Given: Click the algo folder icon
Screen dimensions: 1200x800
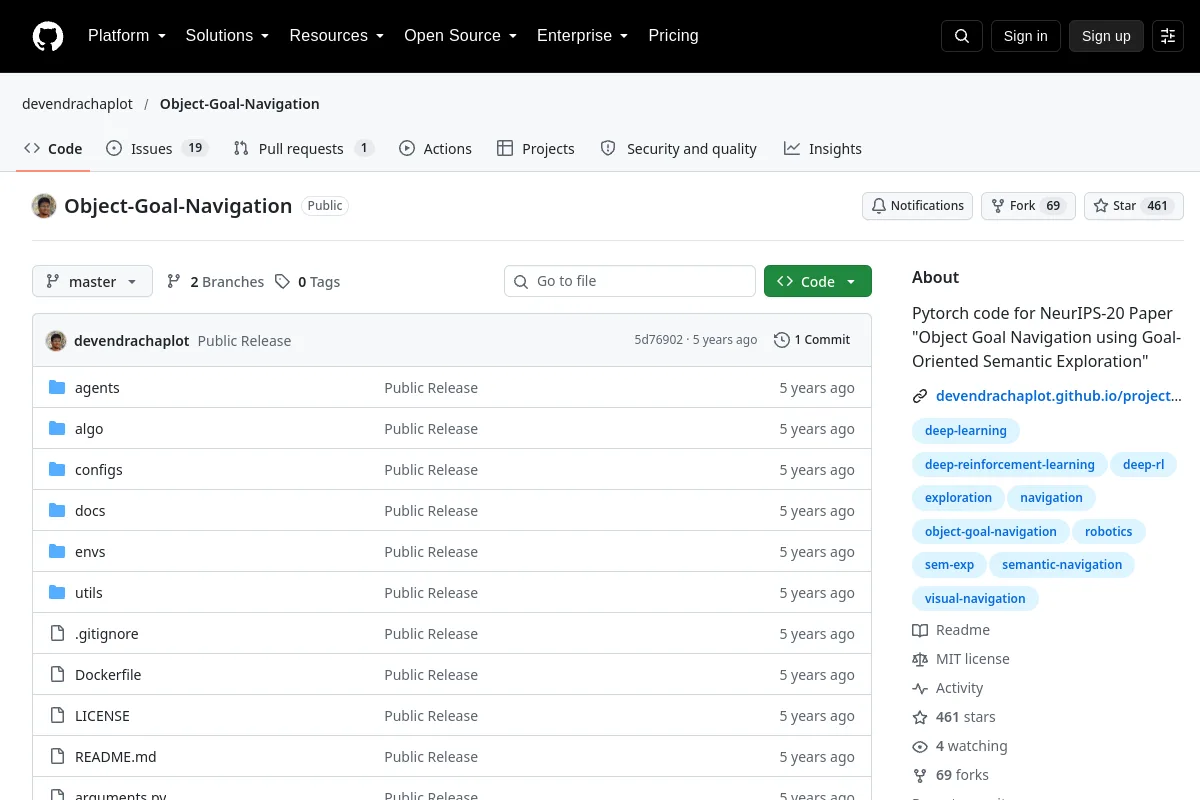Looking at the screenshot, I should [57, 429].
